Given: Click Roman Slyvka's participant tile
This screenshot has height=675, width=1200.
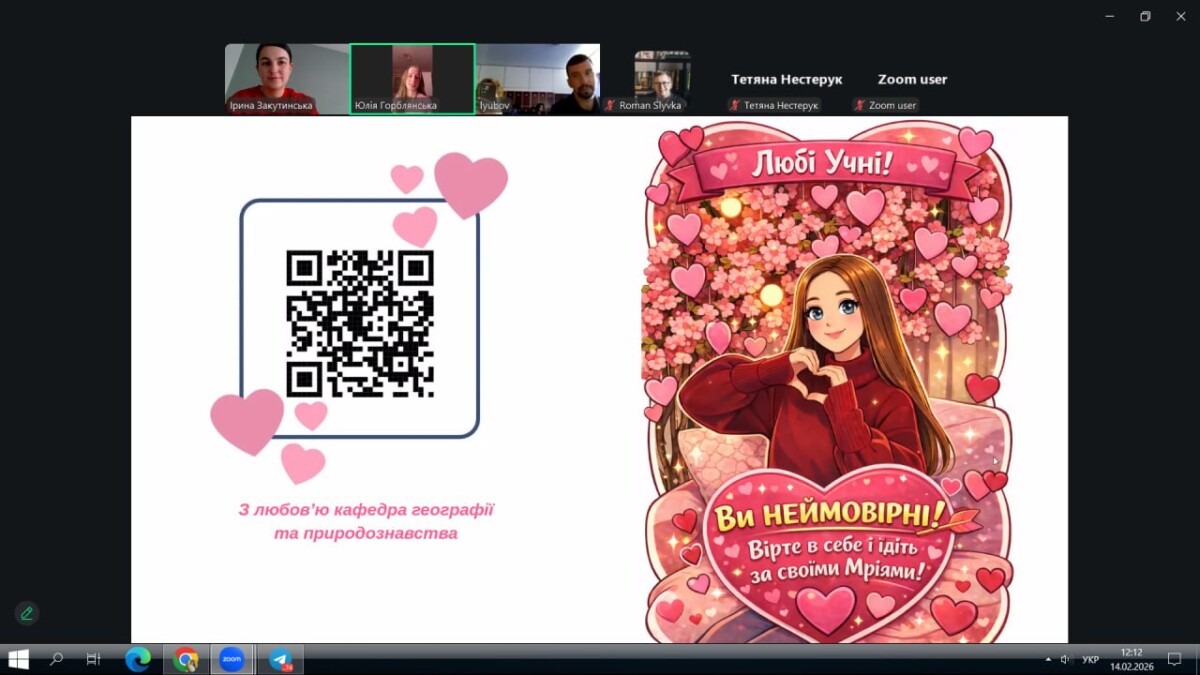Looking at the screenshot, I should coord(661,80).
